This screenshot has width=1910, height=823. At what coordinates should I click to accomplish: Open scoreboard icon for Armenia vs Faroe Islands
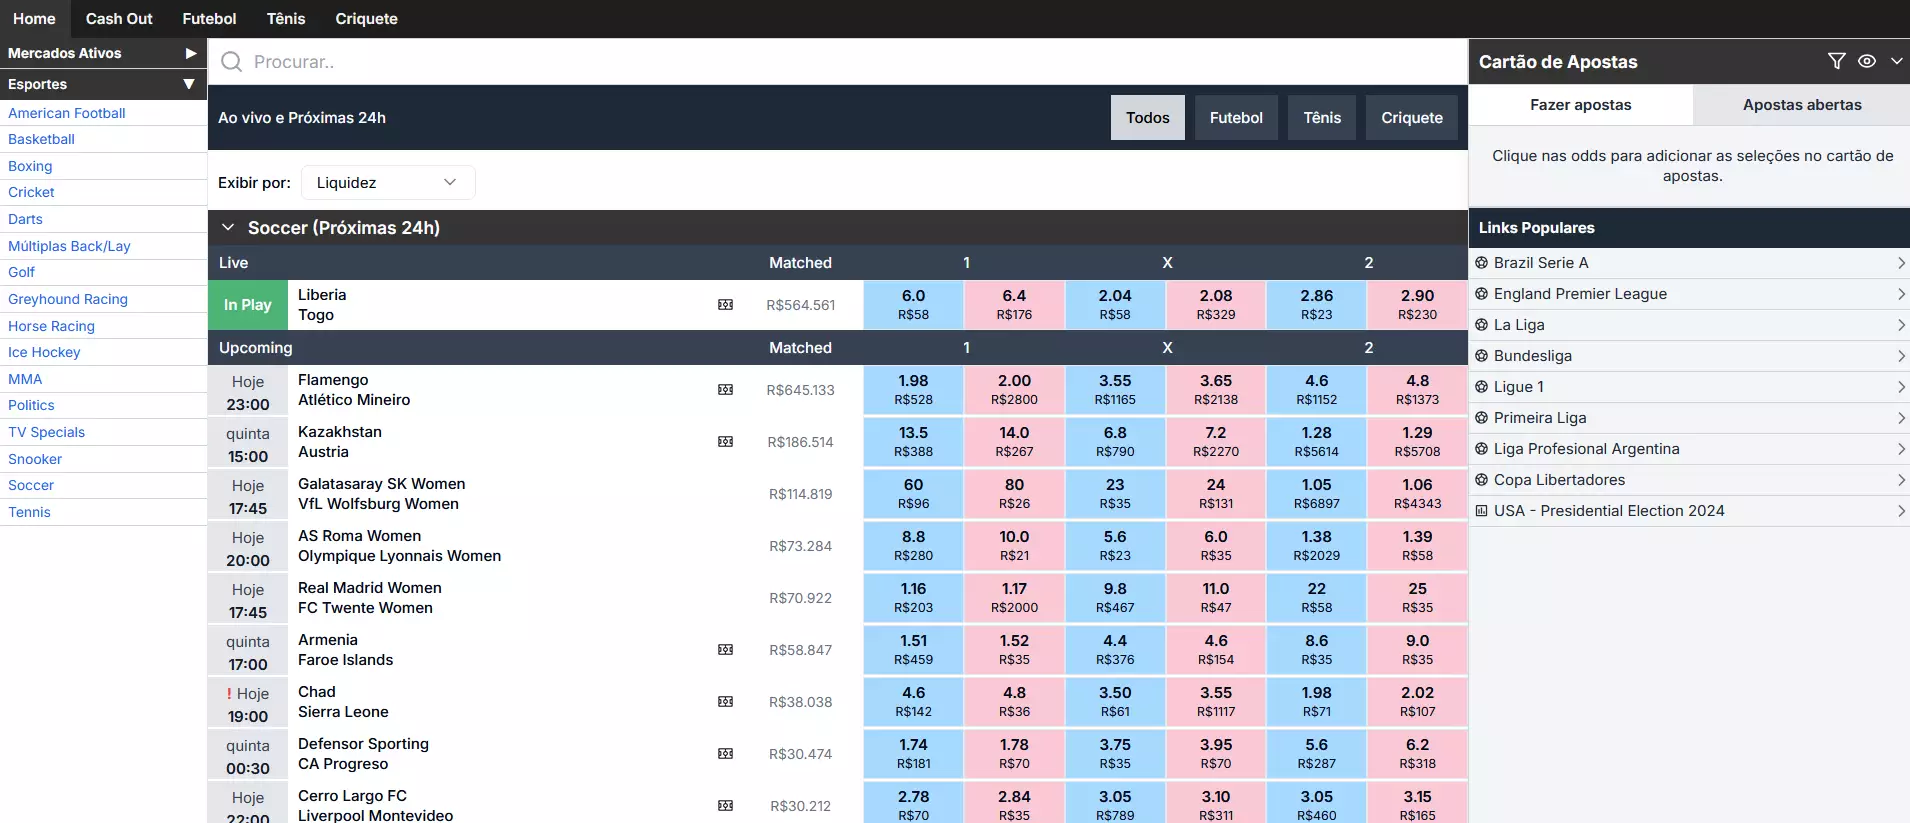point(726,650)
